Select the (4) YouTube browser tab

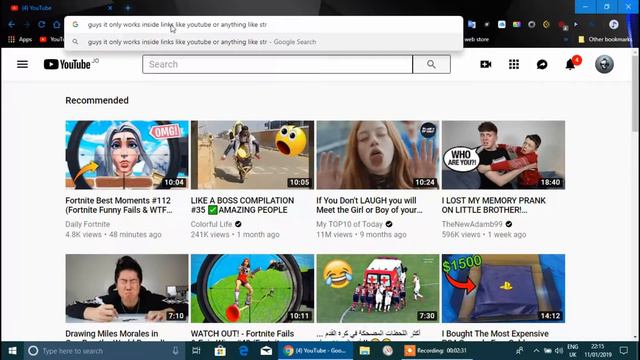click(x=61, y=8)
